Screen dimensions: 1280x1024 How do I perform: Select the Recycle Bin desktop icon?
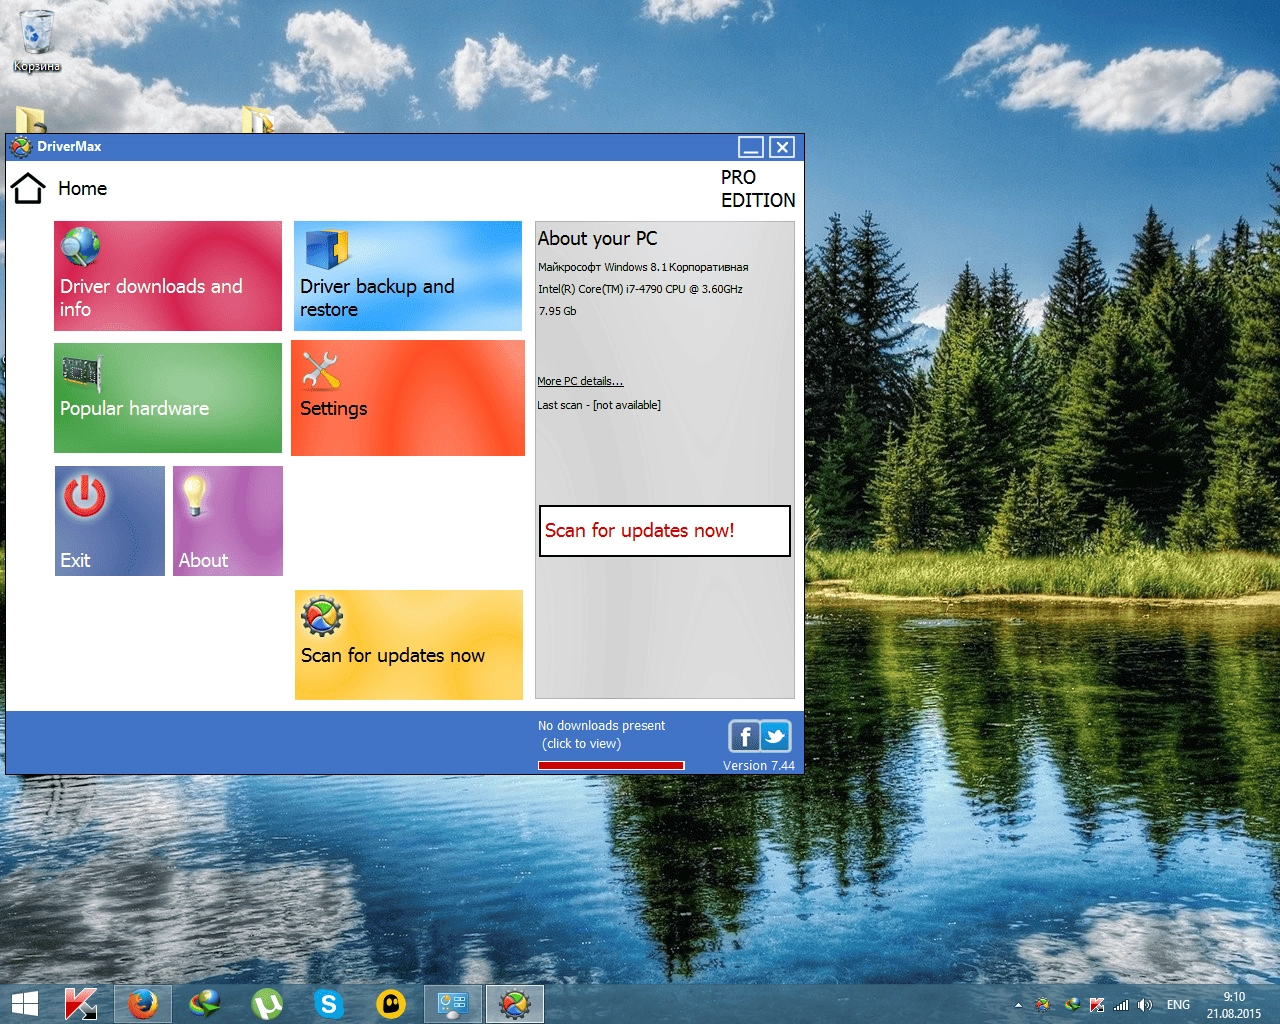click(x=37, y=41)
